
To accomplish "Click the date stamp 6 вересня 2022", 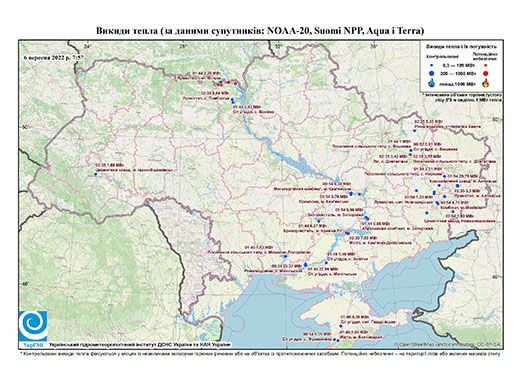I will tap(54, 57).
